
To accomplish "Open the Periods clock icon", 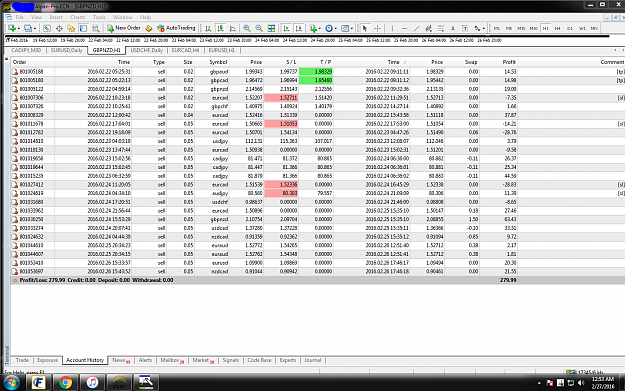I will [x=328, y=28].
